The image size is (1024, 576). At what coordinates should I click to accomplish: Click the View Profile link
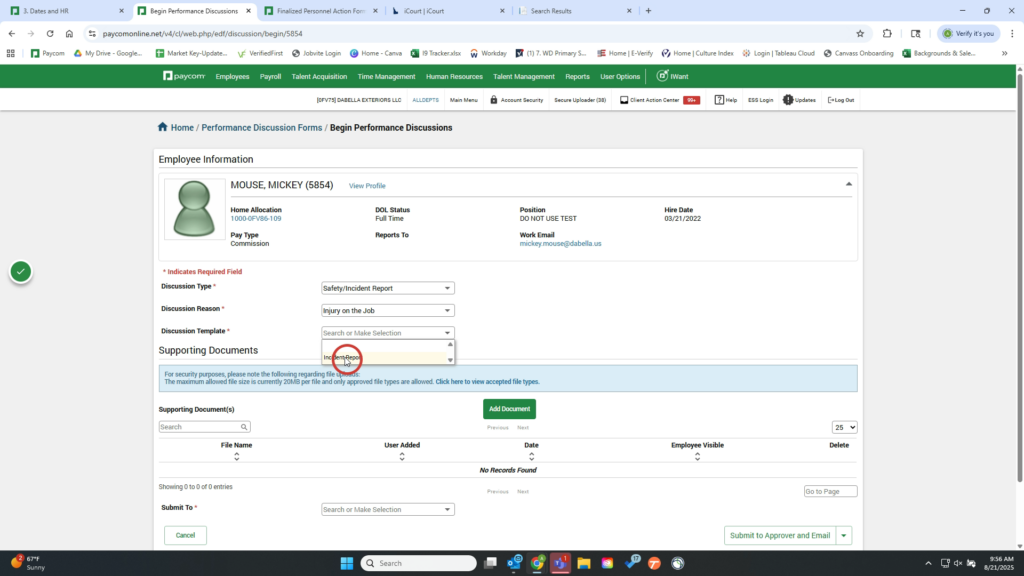[x=366, y=186]
